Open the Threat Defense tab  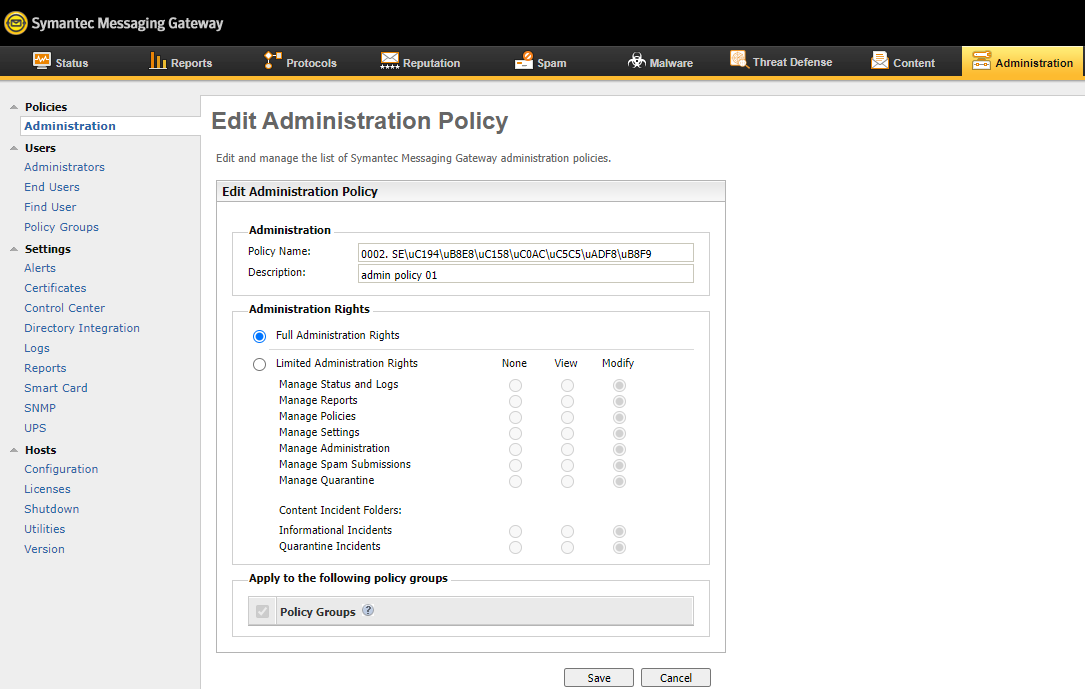[781, 62]
